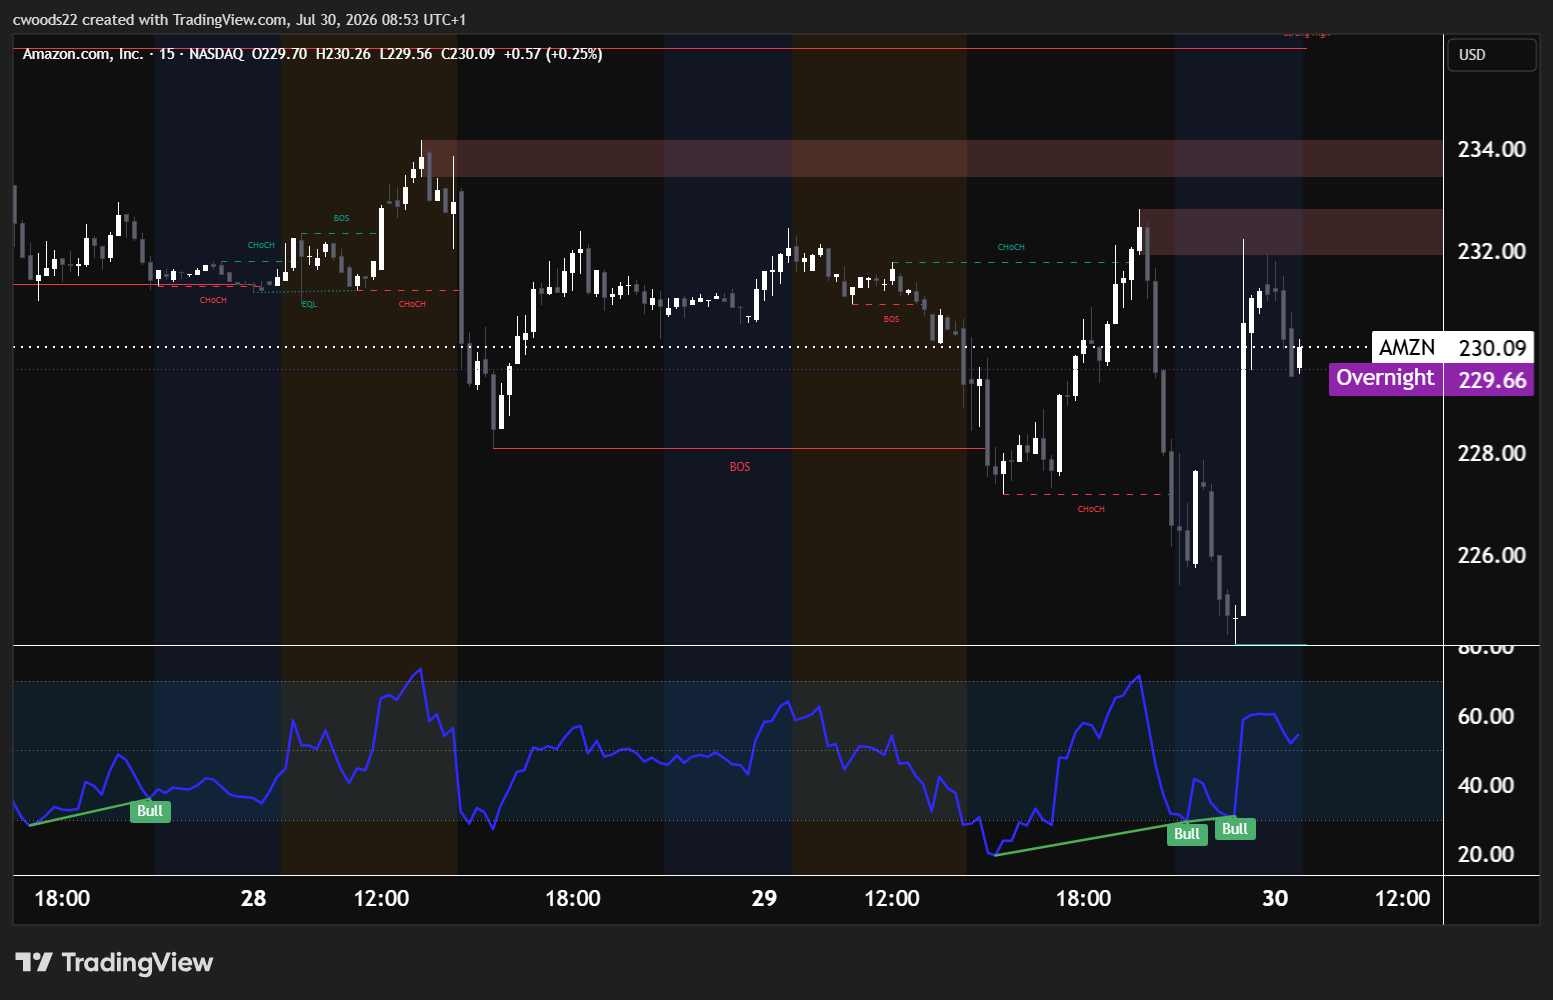
Task: Select the green BOS label near the 28th
Action: pyautogui.click(x=341, y=218)
